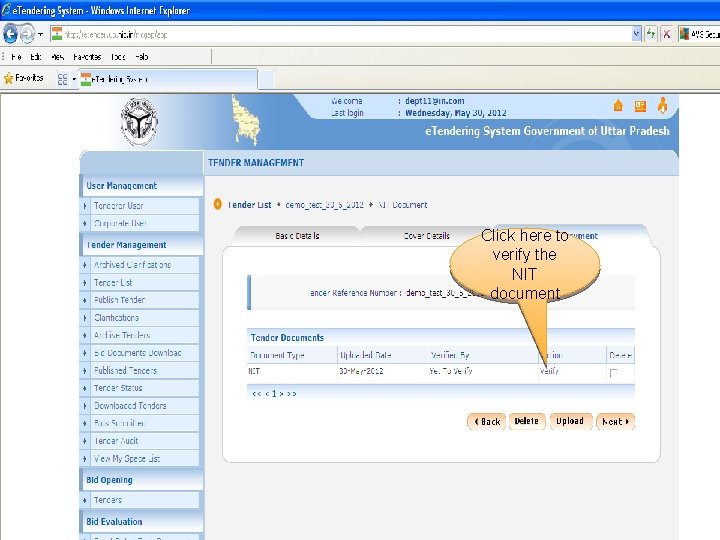The width and height of the screenshot is (720, 540).
Task: Open the View menu
Action: 57,57
